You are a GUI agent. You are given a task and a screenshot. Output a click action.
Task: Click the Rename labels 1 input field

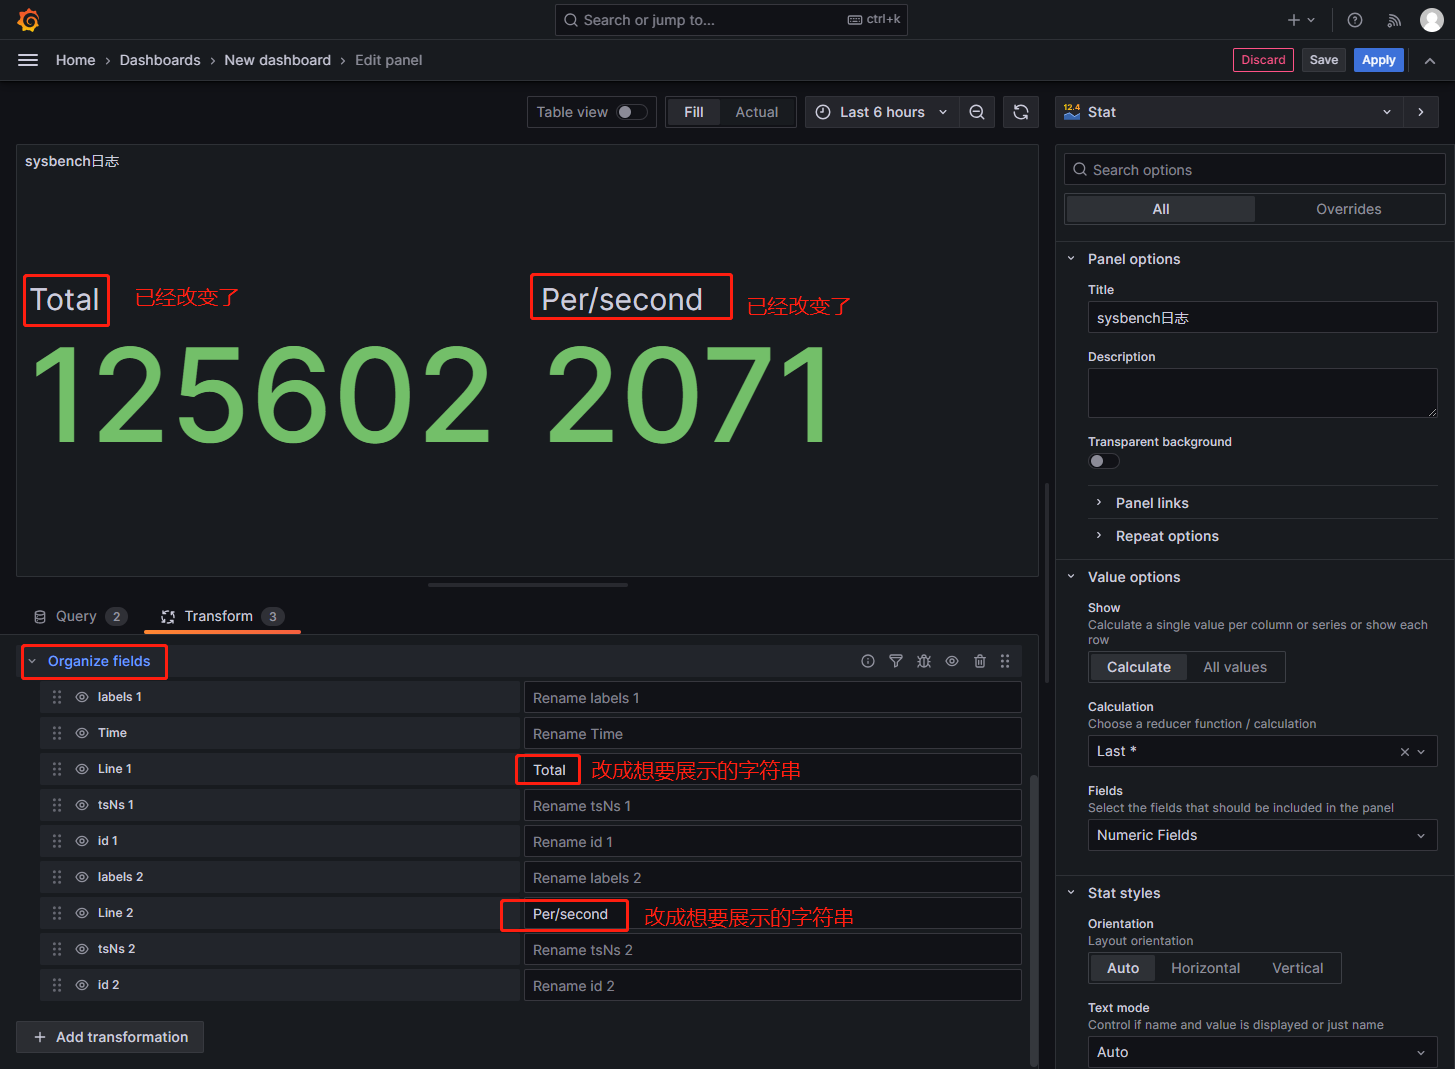coord(773,698)
